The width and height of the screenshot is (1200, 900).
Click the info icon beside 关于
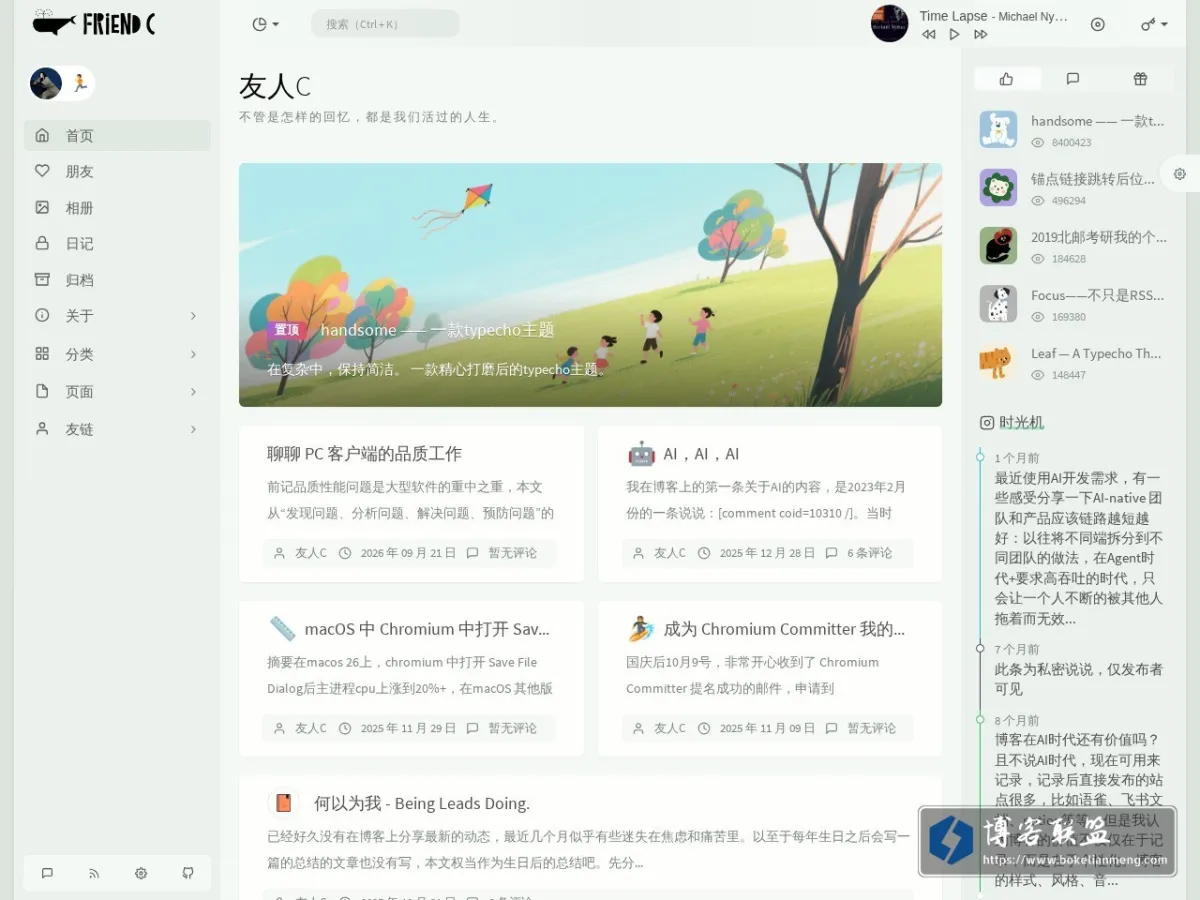pyautogui.click(x=42, y=315)
